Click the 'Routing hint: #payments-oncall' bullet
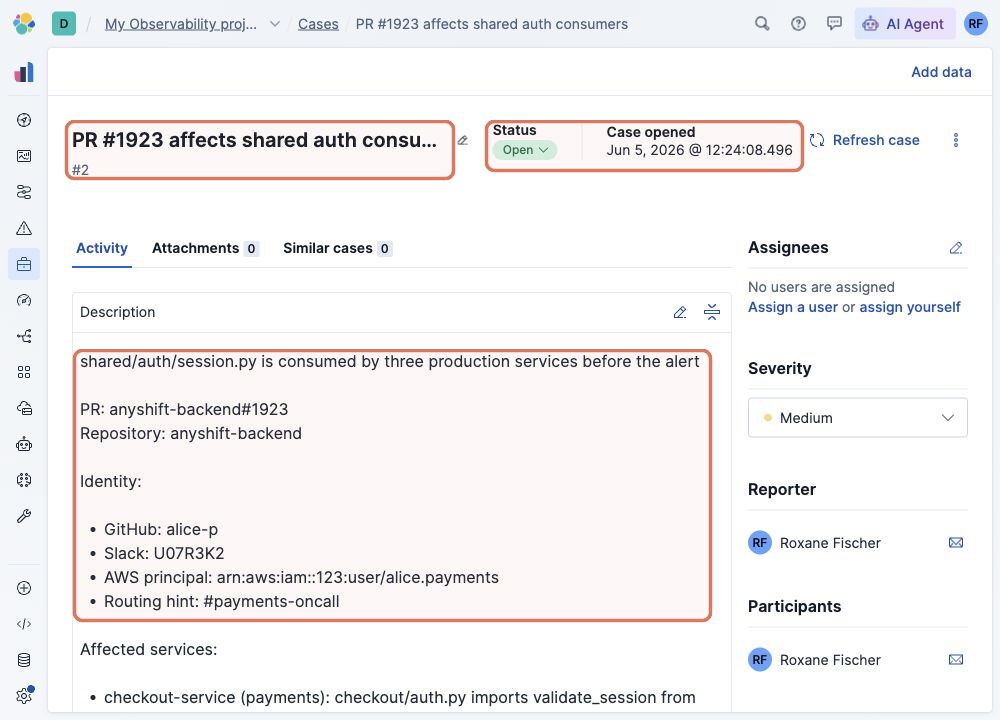The height and width of the screenshot is (720, 1000). [221, 601]
